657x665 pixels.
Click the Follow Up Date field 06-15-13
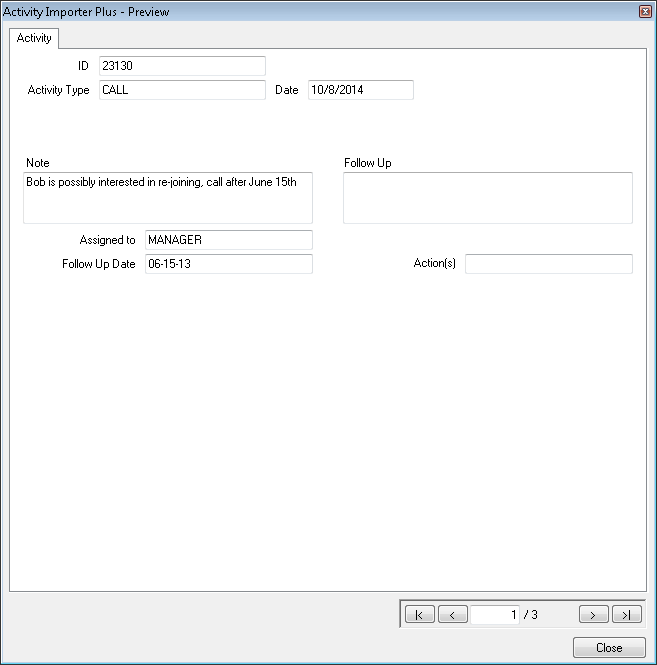tap(228, 264)
